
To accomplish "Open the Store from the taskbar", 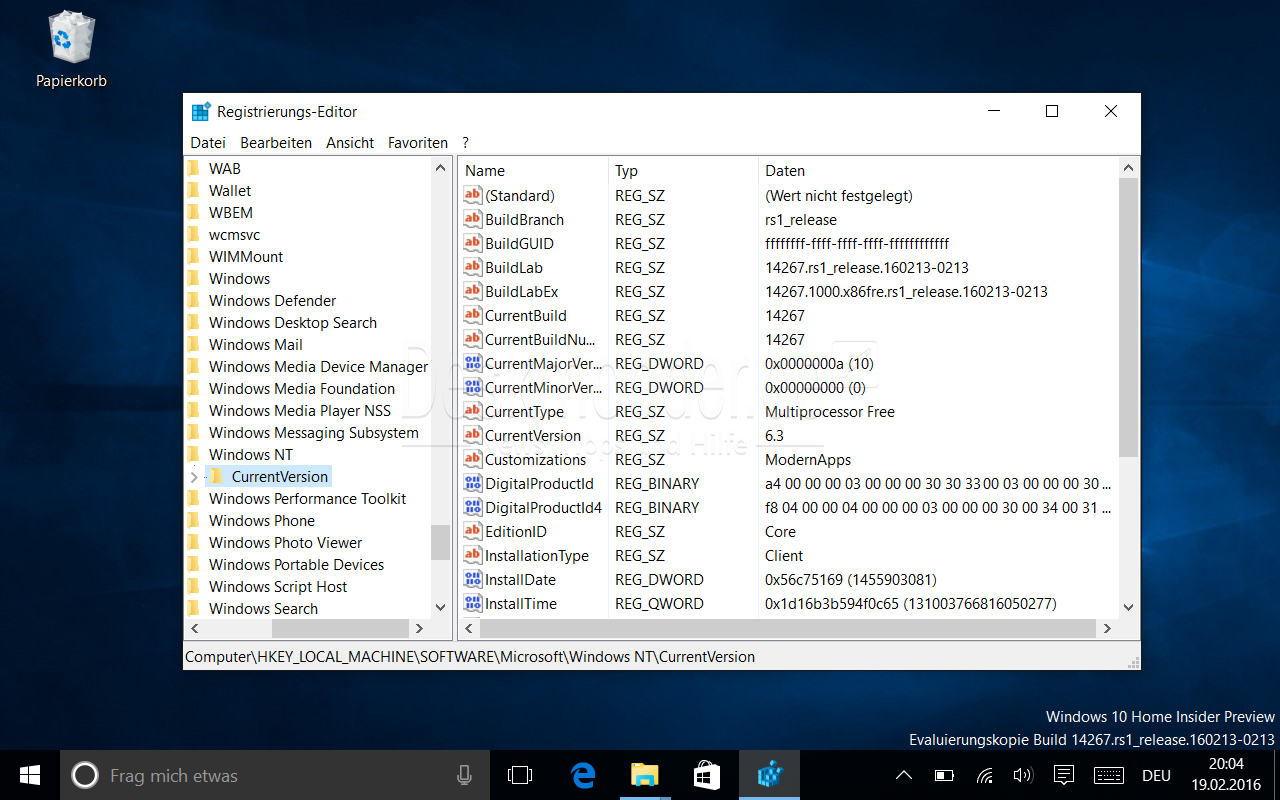I will click(x=707, y=775).
